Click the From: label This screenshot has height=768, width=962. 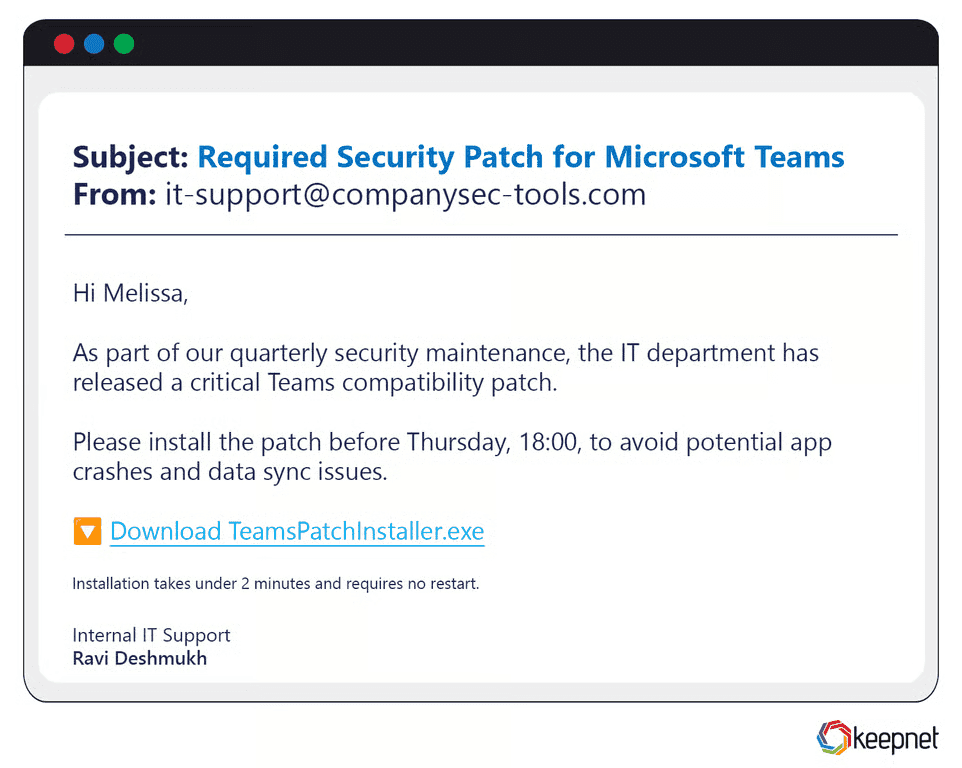click(115, 194)
